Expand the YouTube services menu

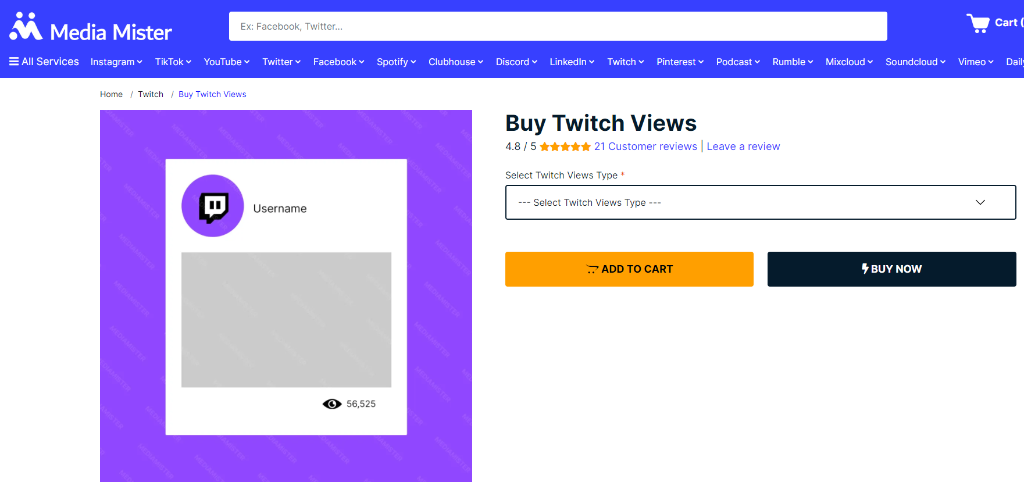coord(227,61)
